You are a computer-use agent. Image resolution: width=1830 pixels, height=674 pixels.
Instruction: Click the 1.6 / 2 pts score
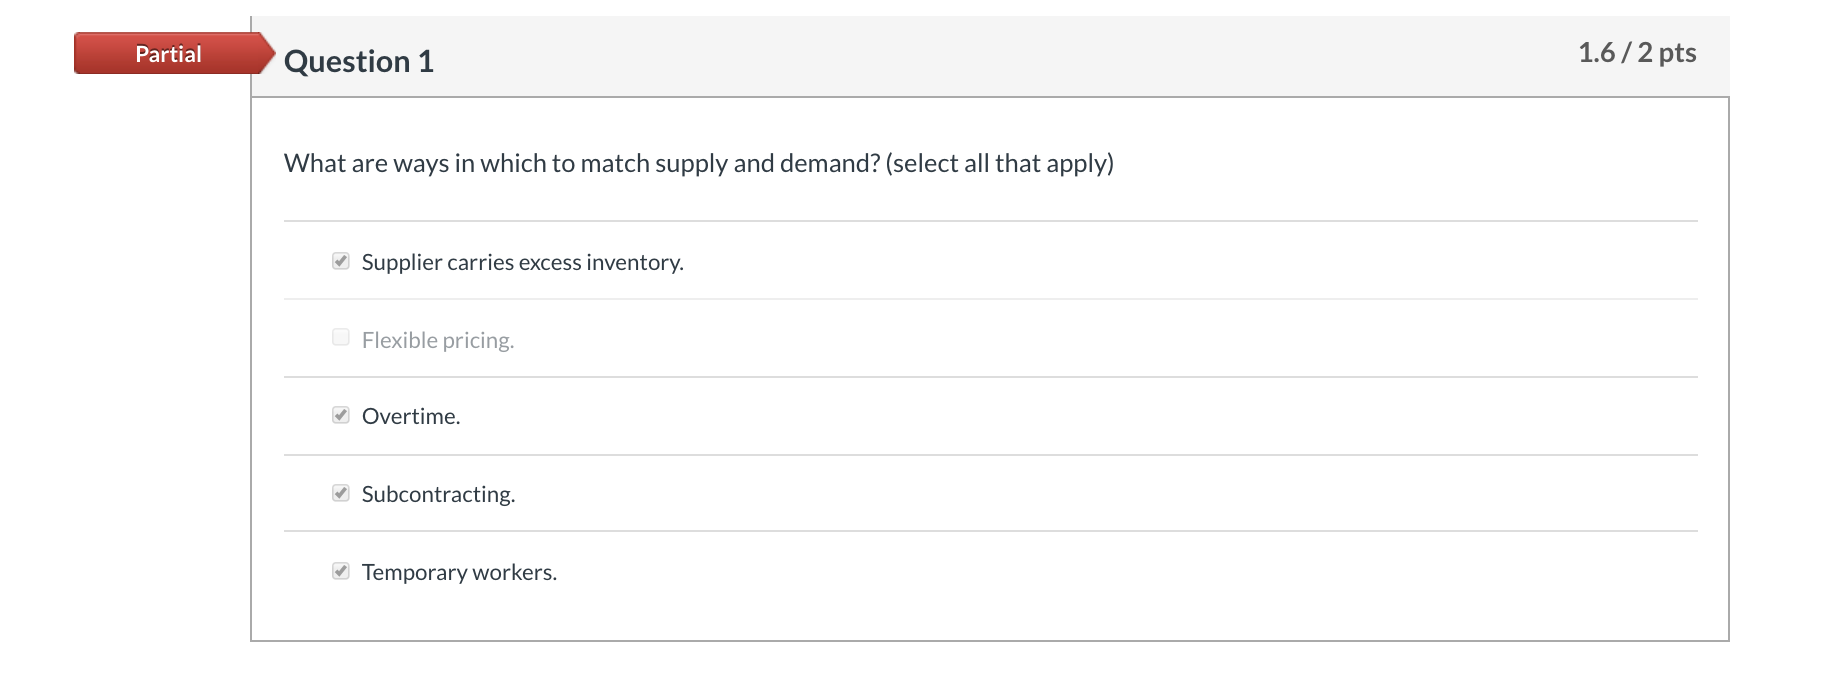click(1636, 53)
